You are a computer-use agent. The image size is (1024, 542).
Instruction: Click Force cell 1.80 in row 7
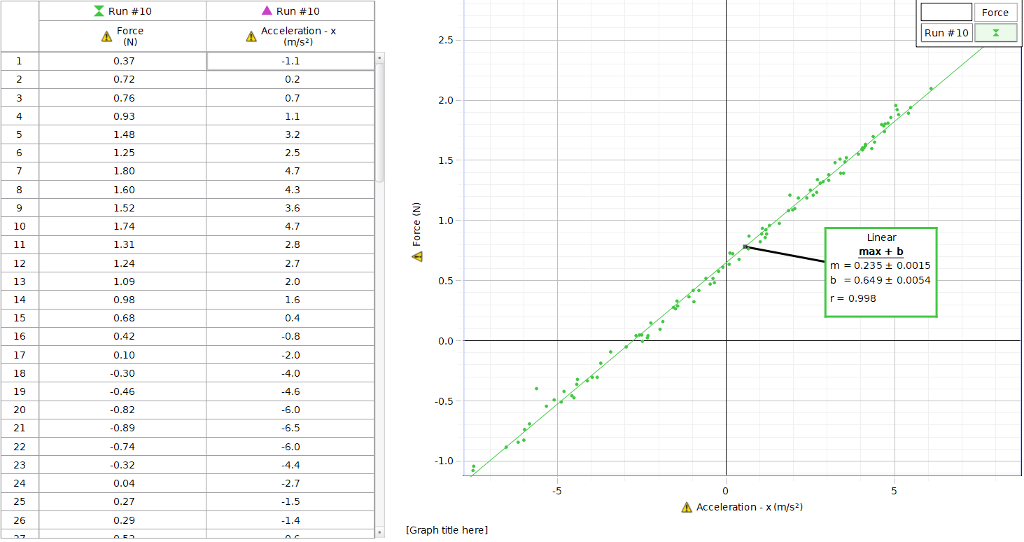coord(123,171)
